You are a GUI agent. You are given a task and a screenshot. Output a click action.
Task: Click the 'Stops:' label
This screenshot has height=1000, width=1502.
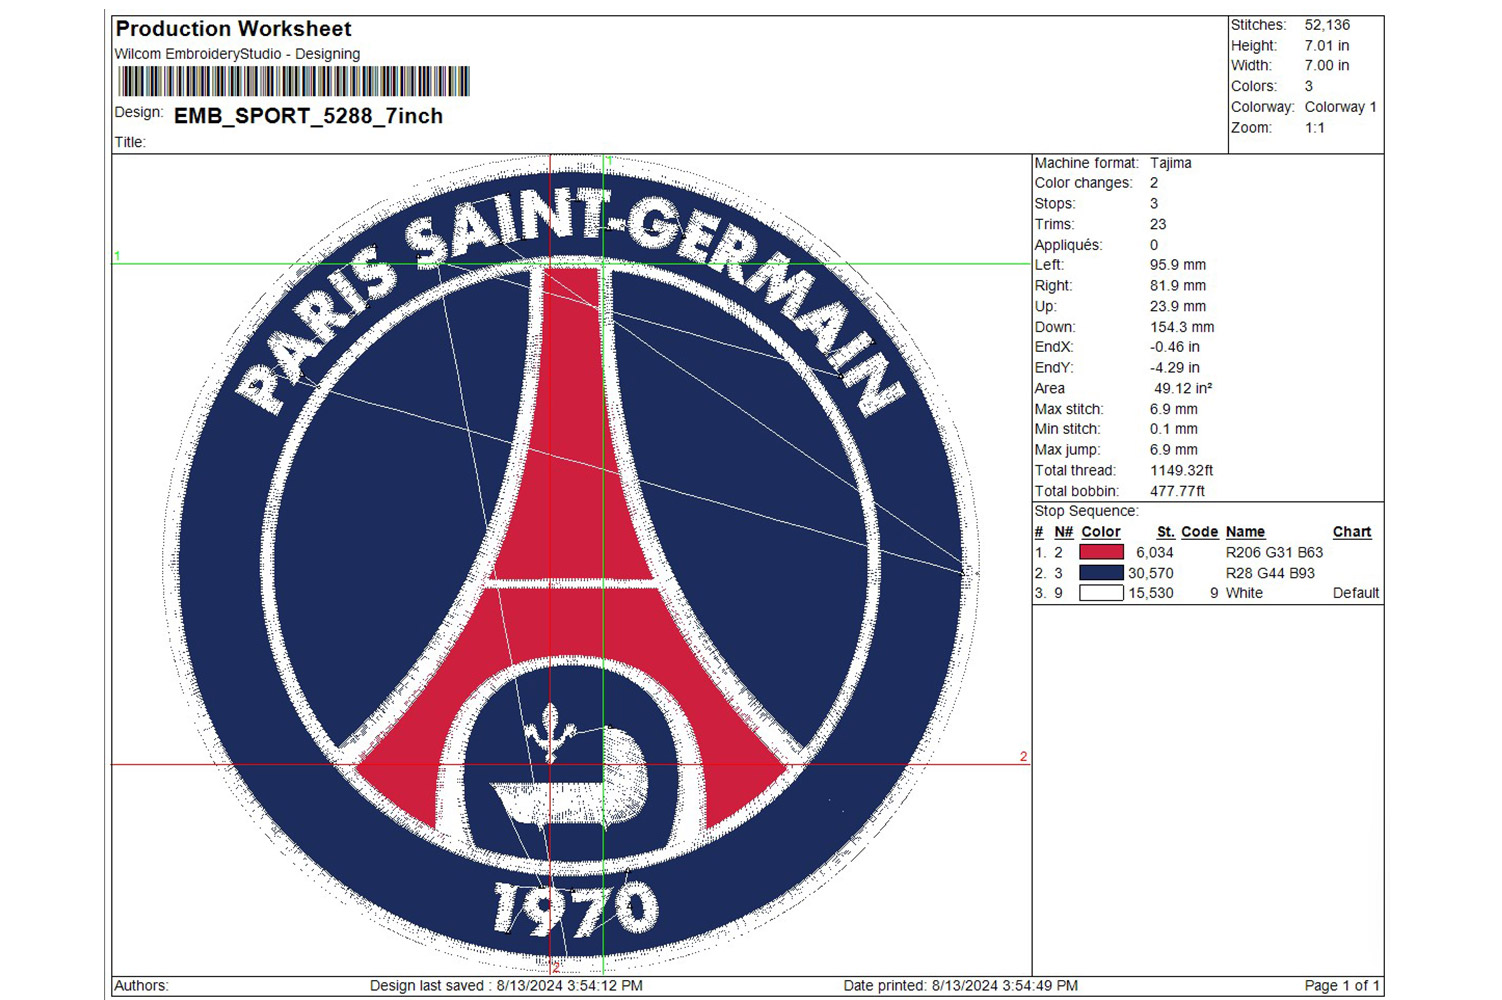tap(1054, 204)
